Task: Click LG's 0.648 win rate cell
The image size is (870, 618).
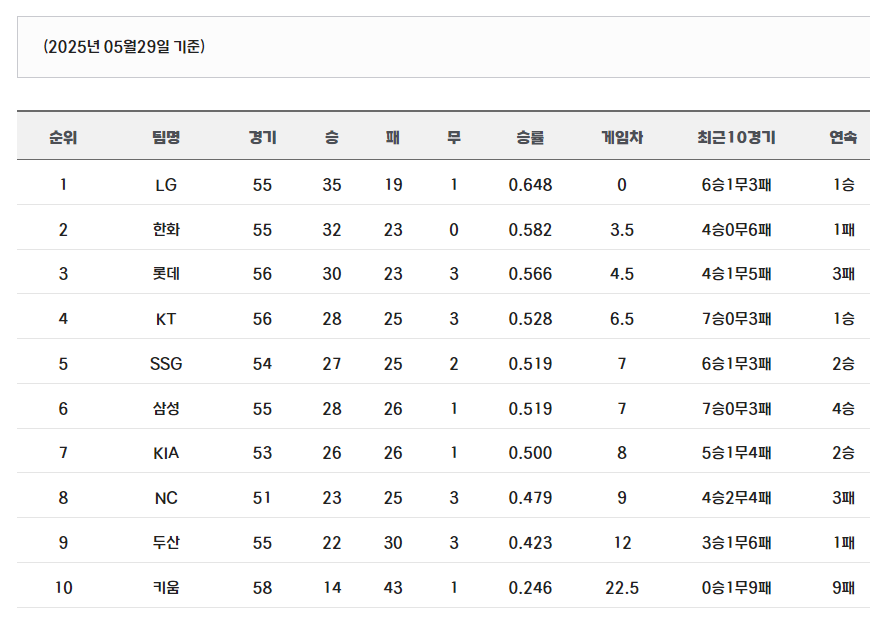Action: tap(530, 185)
